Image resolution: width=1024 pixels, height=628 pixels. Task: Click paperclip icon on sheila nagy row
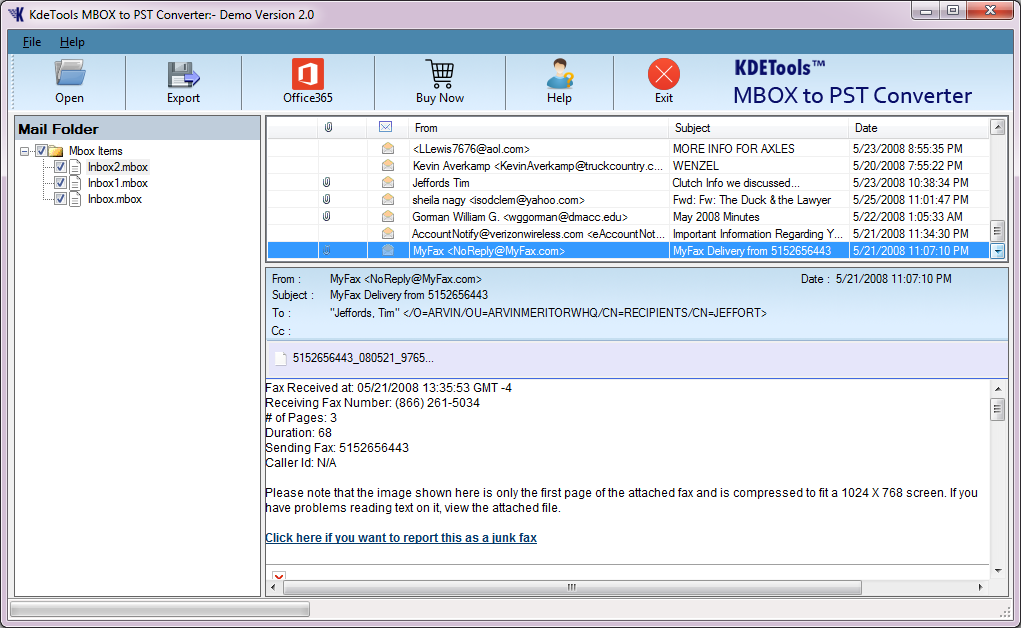pyautogui.click(x=327, y=199)
